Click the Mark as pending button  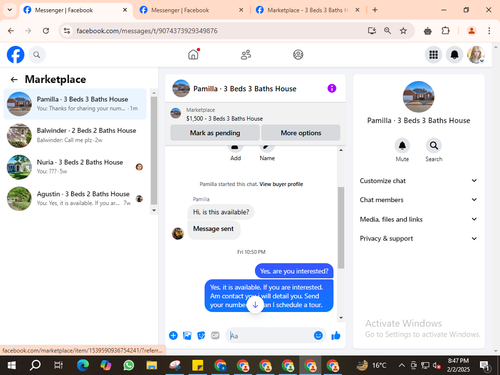[215, 133]
